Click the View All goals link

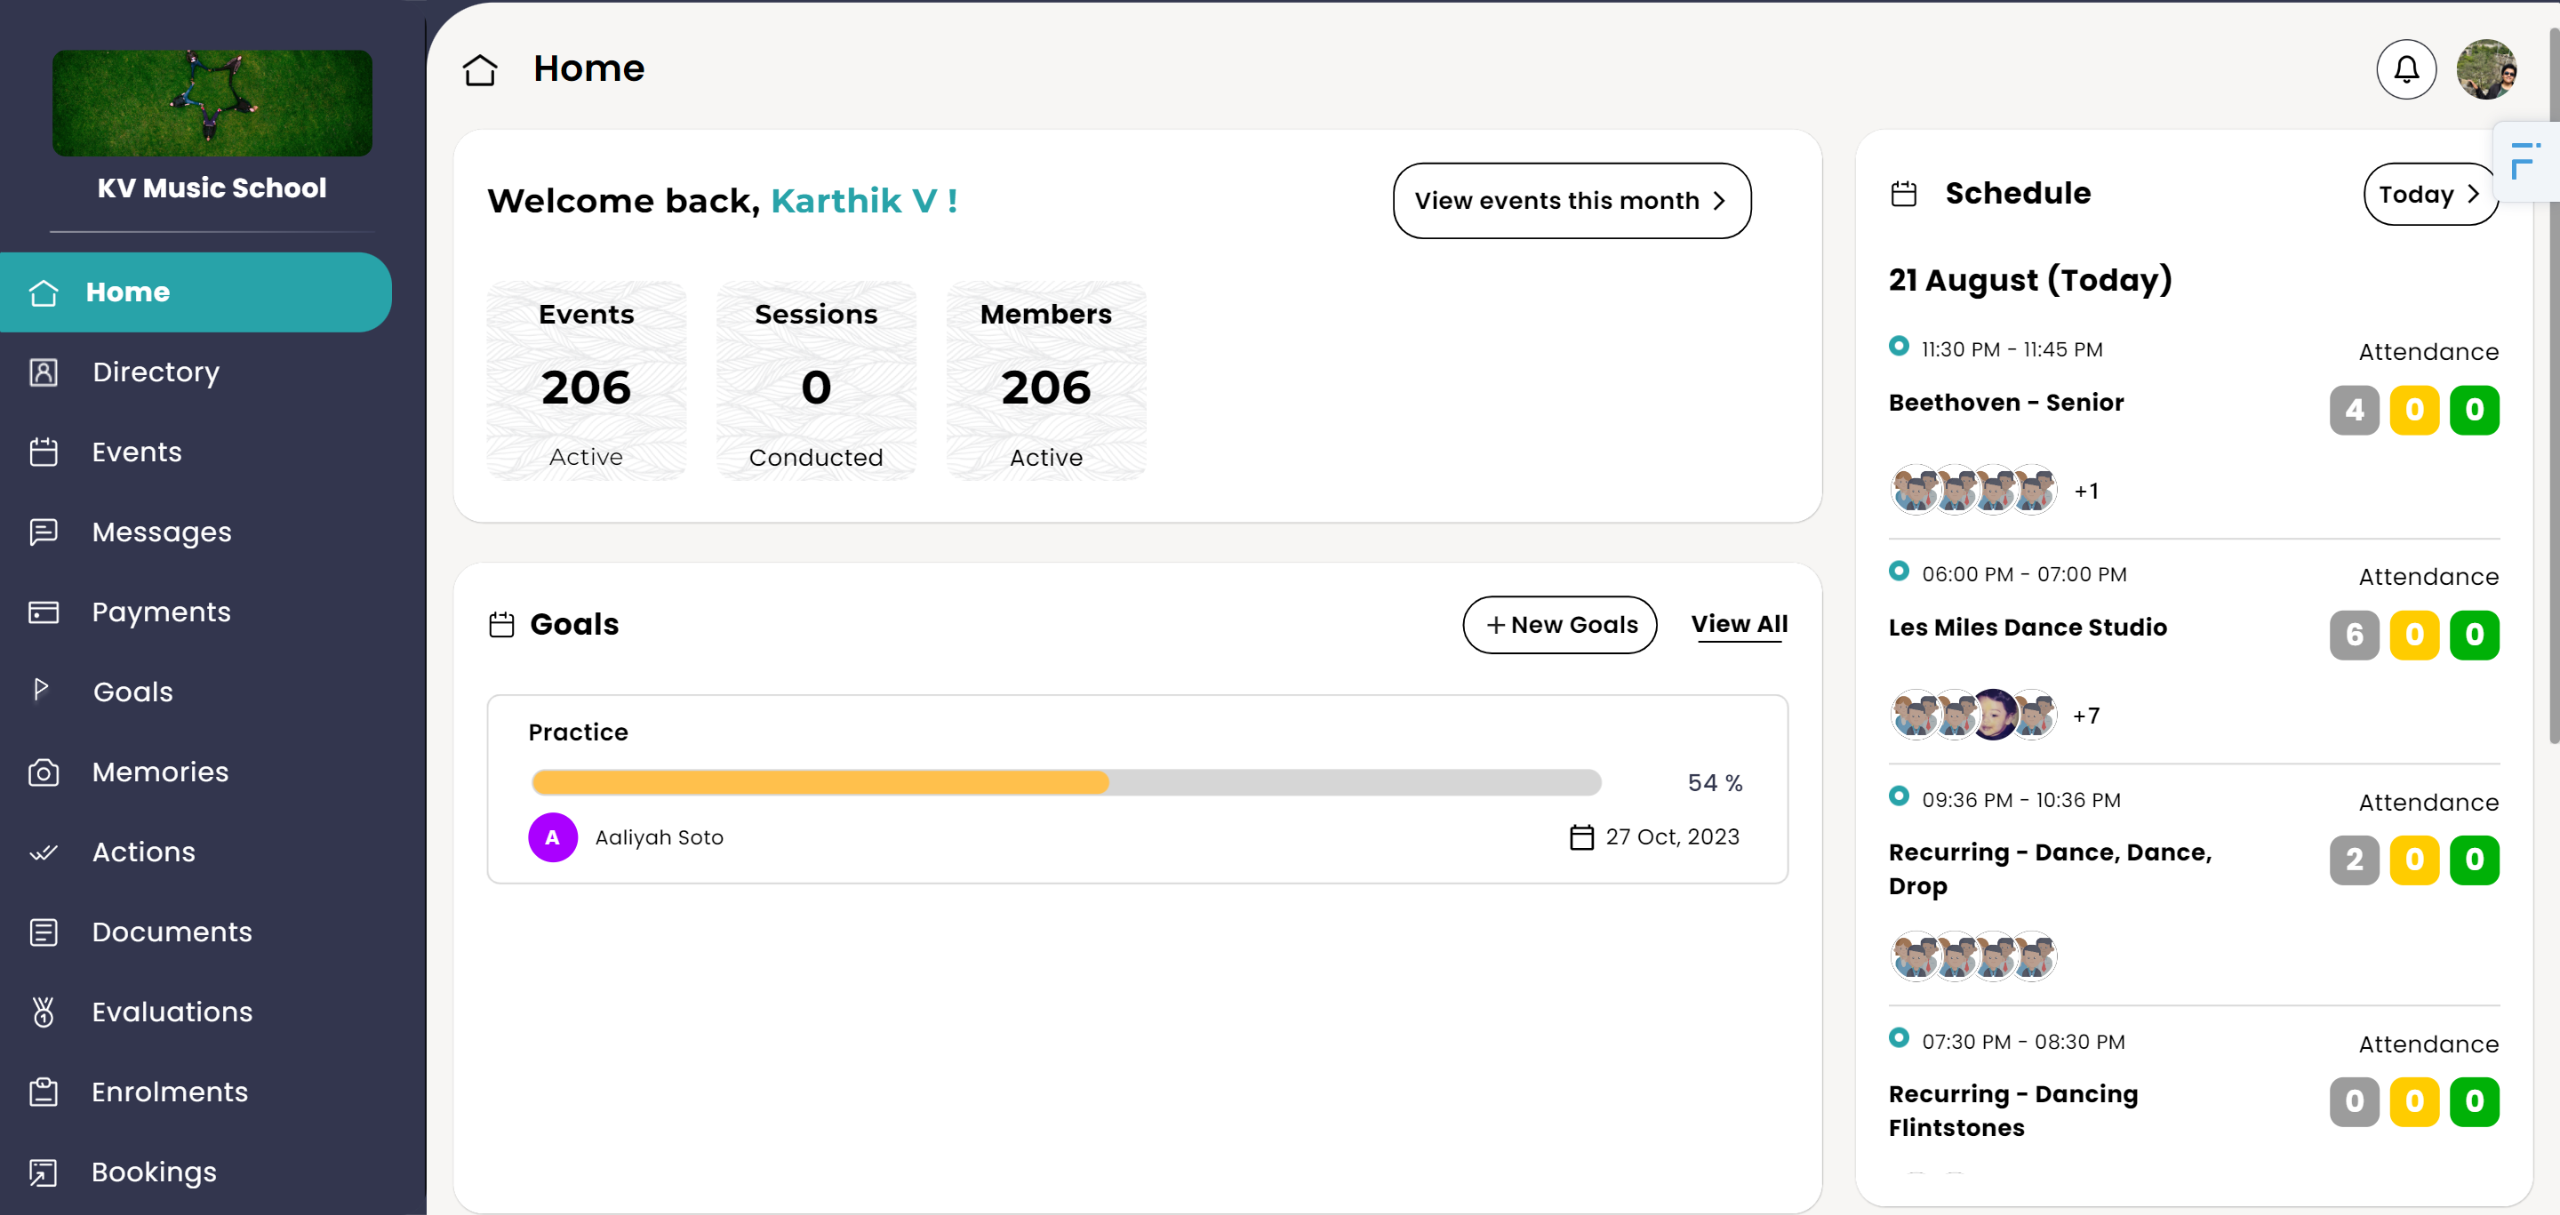pos(1738,624)
